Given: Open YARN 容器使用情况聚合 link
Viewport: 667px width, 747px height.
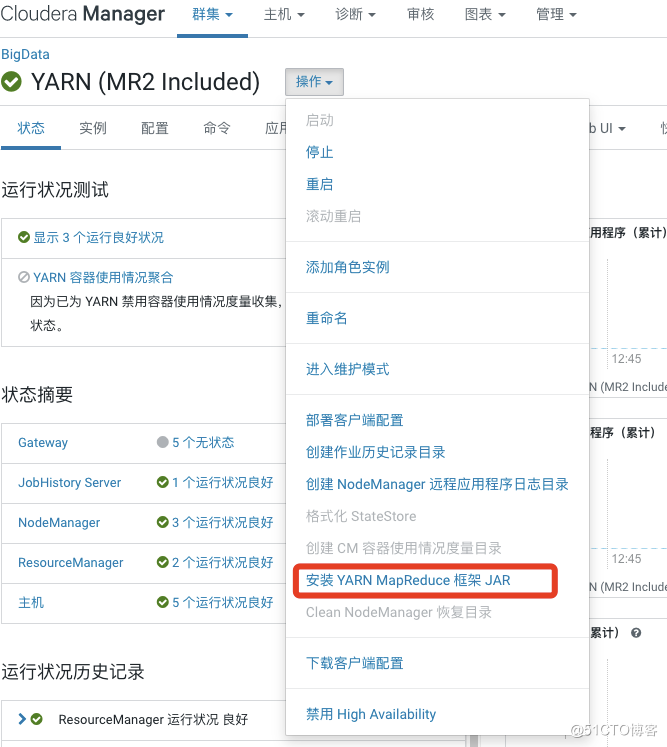Looking at the screenshot, I should (103, 277).
